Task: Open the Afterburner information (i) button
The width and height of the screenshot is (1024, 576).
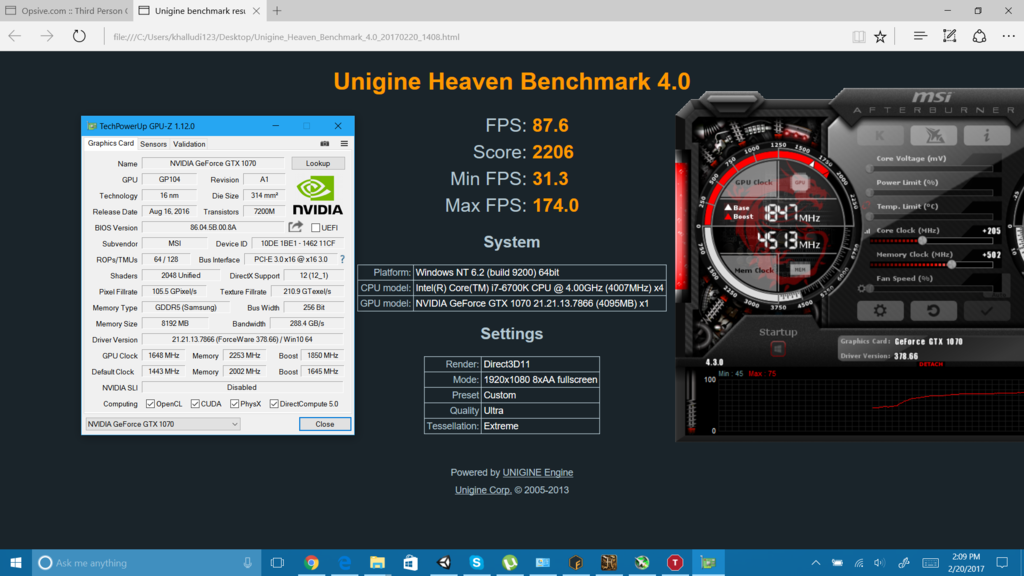Action: (x=986, y=136)
